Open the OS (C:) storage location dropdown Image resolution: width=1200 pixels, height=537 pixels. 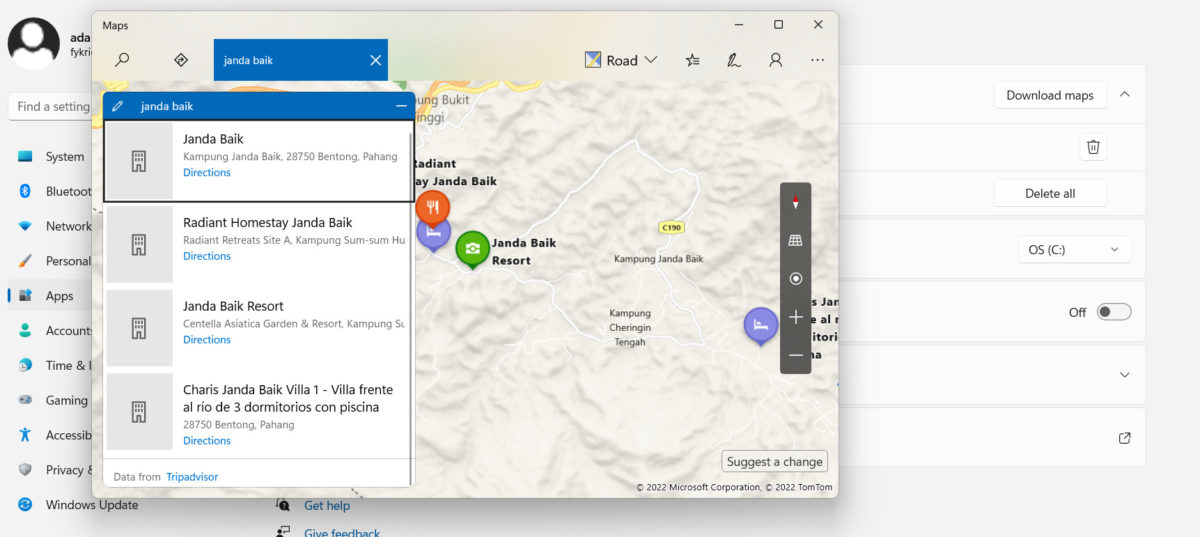click(x=1073, y=249)
